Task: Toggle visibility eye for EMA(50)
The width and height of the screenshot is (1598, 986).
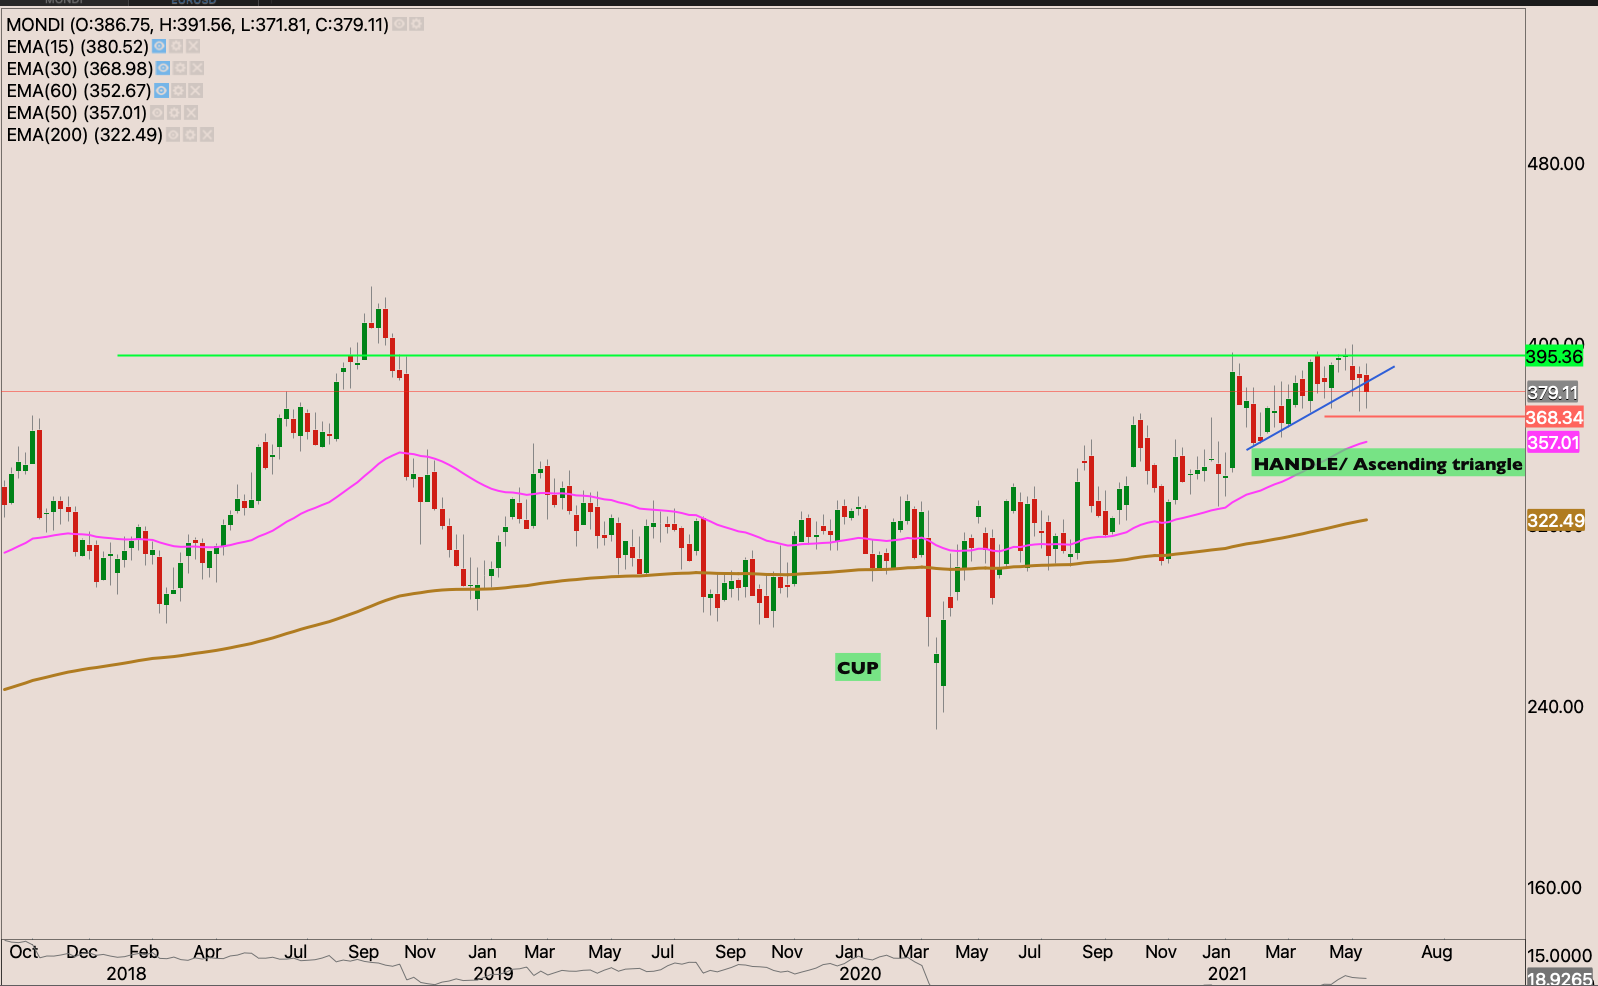Action: pyautogui.click(x=157, y=113)
